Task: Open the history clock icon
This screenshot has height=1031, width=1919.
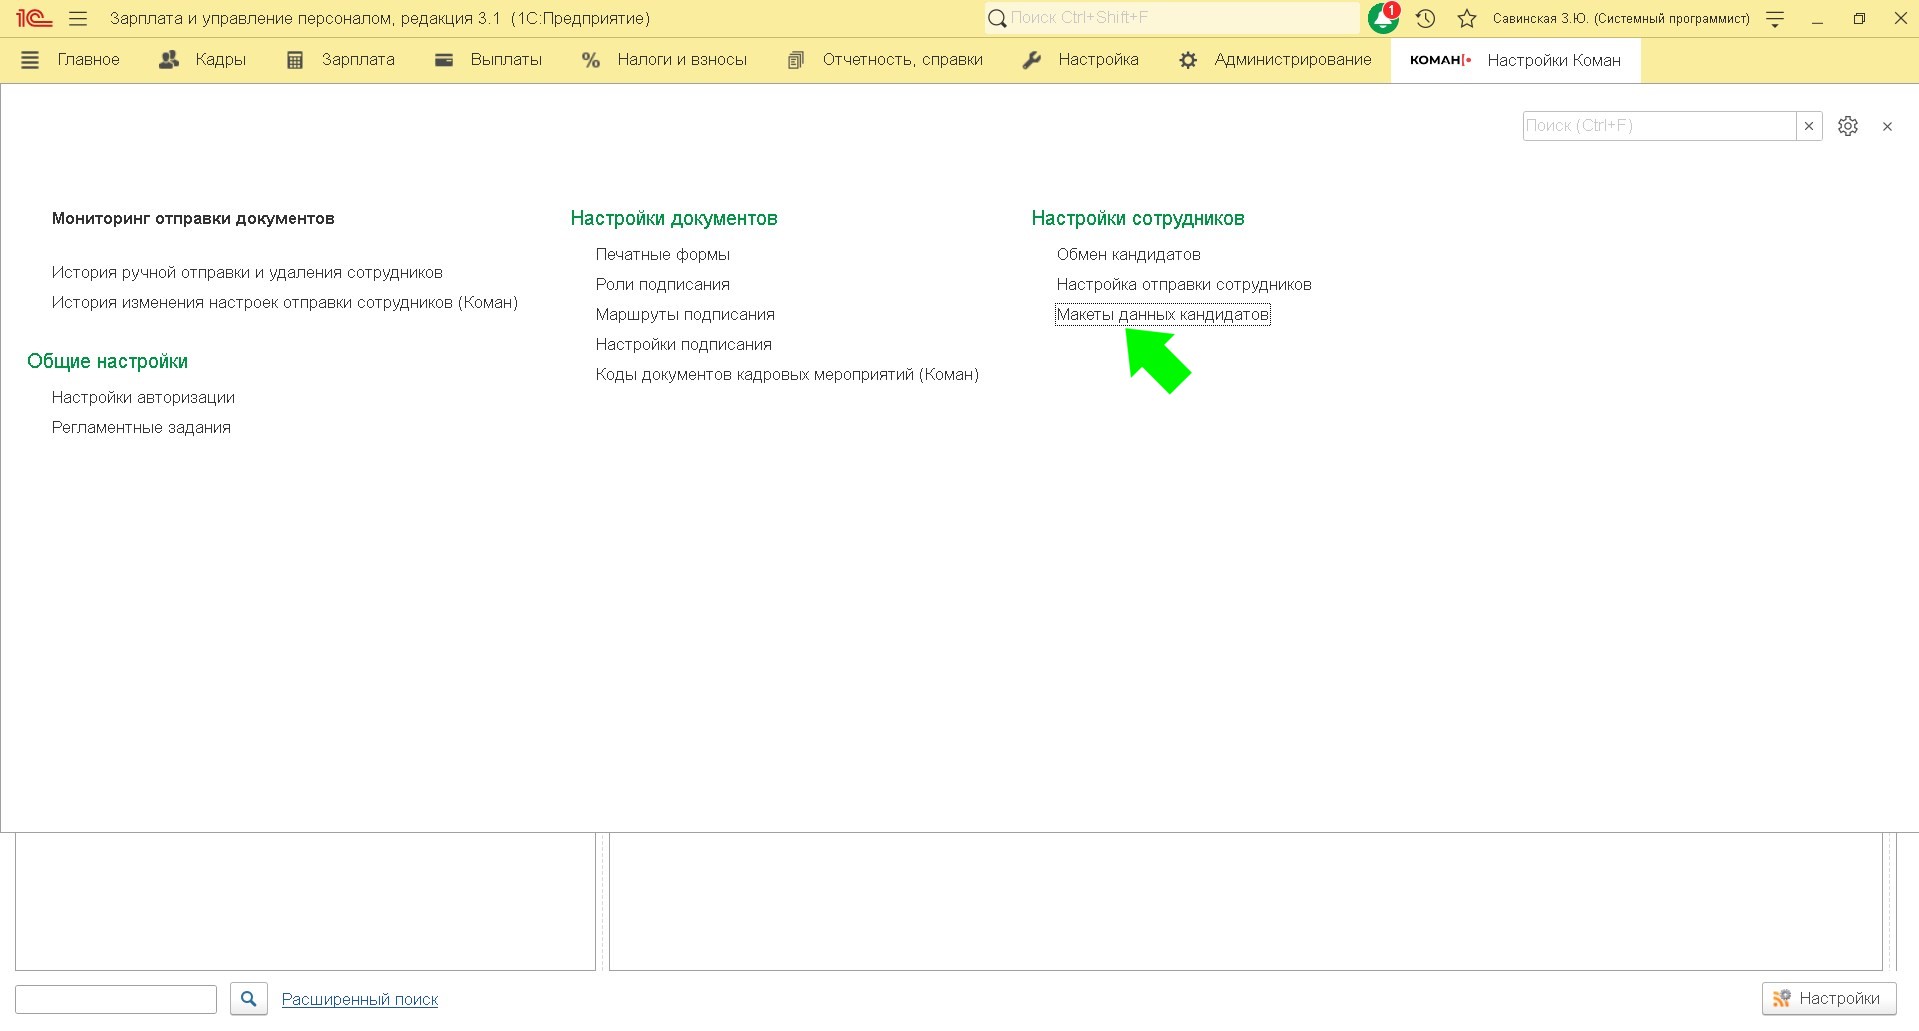Action: coord(1426,18)
